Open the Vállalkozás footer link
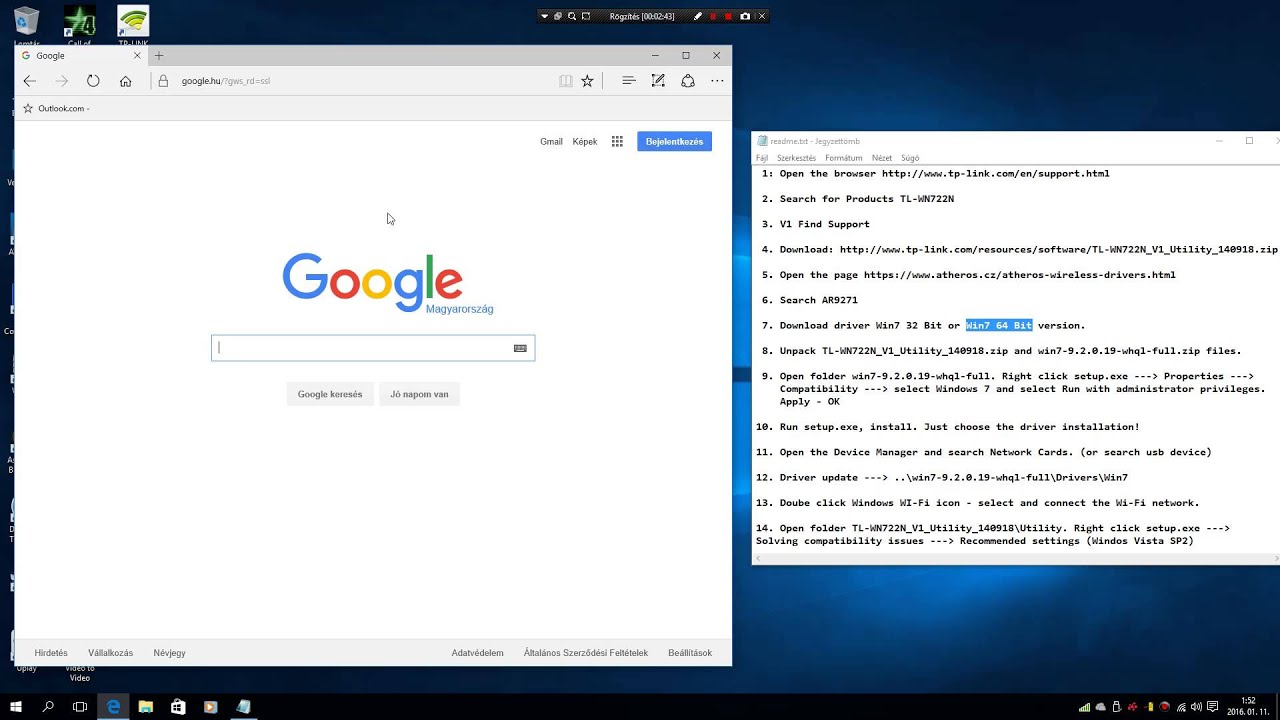The height and width of the screenshot is (720, 1280). click(110, 653)
